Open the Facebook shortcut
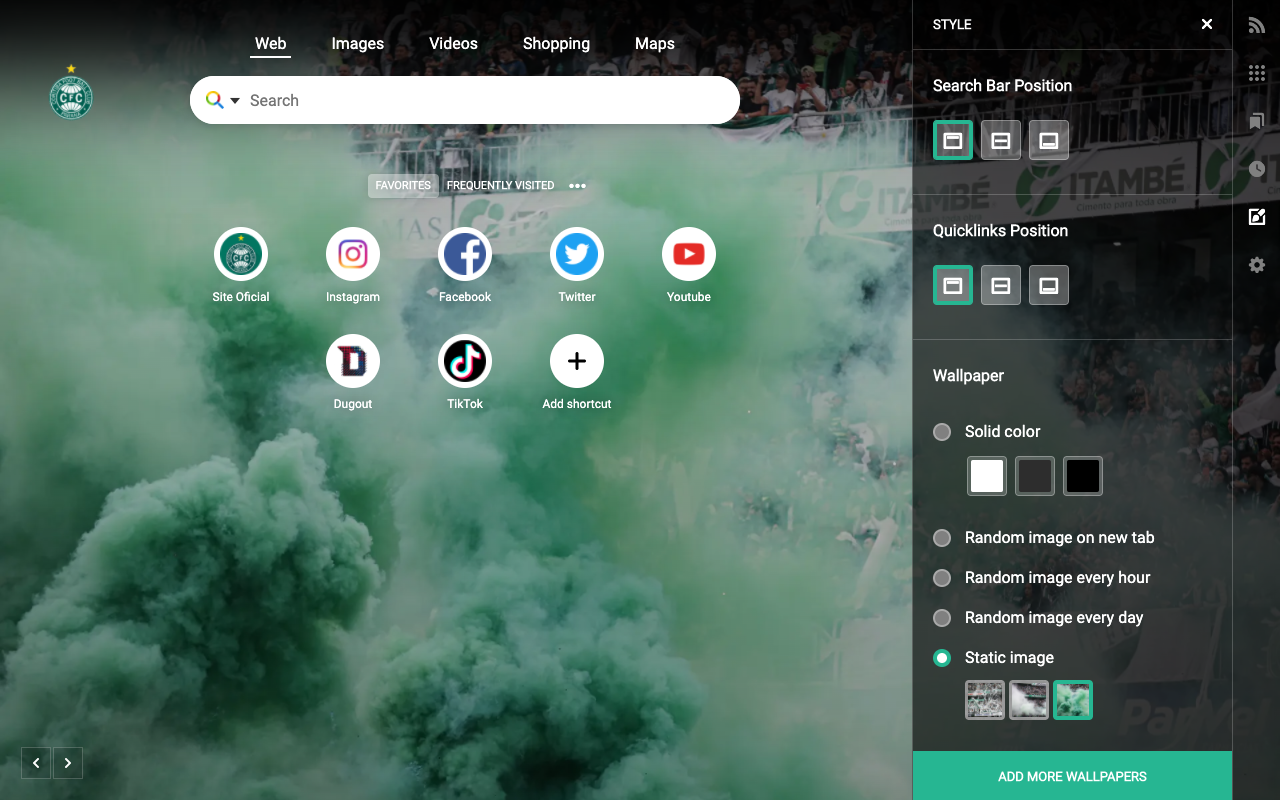This screenshot has height=800, width=1280. coord(465,254)
